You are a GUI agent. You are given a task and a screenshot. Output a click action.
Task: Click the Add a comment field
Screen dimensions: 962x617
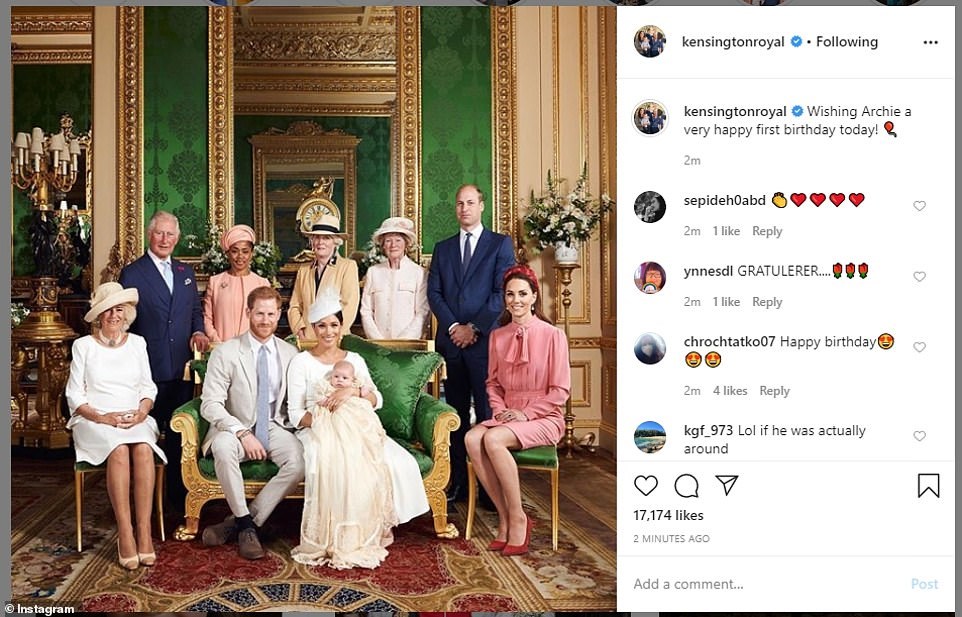pyautogui.click(x=760, y=584)
